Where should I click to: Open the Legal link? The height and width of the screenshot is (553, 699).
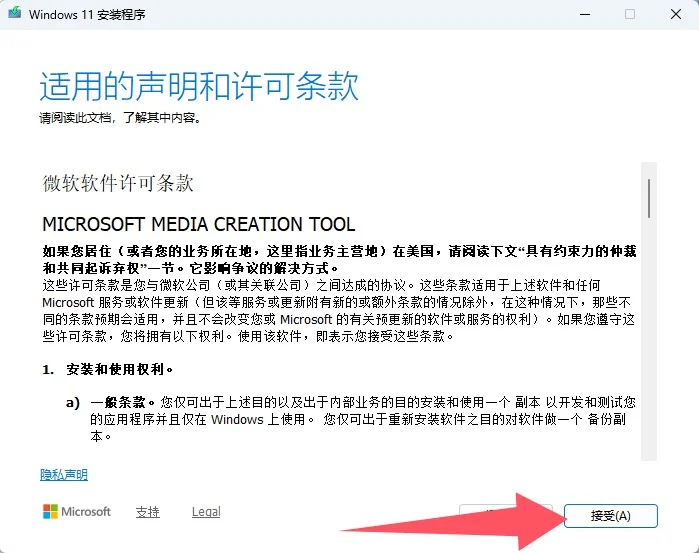pyautogui.click(x=206, y=512)
